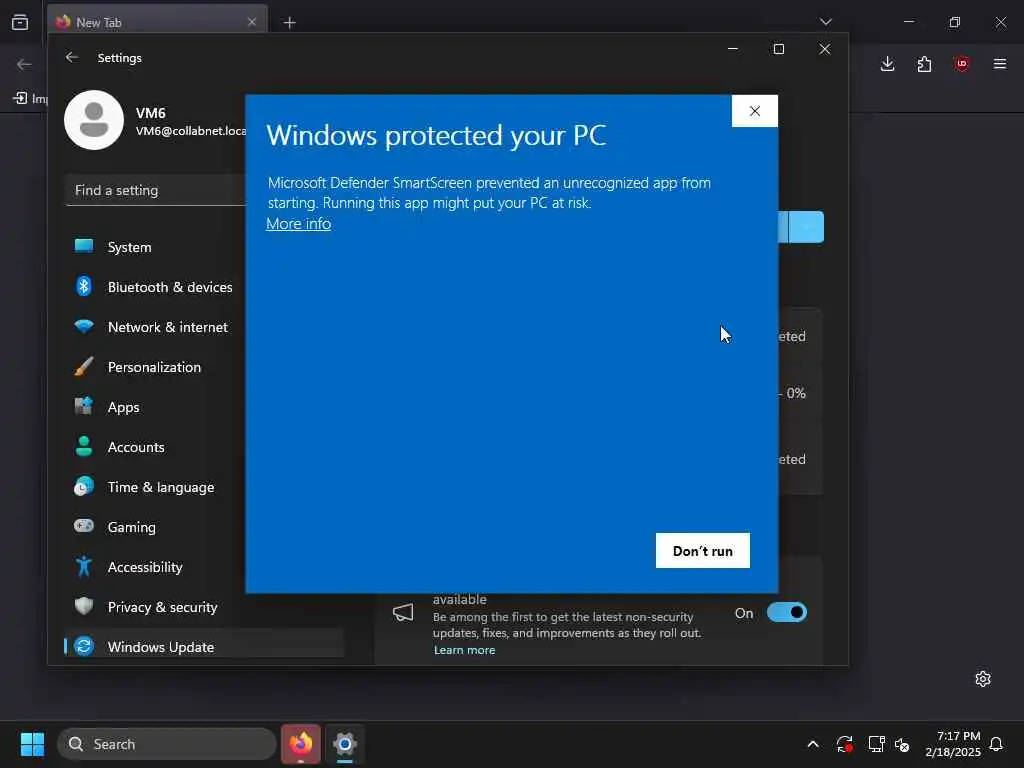The height and width of the screenshot is (768, 1024).
Task: Click the muted volume tray icon
Action: pos(902,744)
